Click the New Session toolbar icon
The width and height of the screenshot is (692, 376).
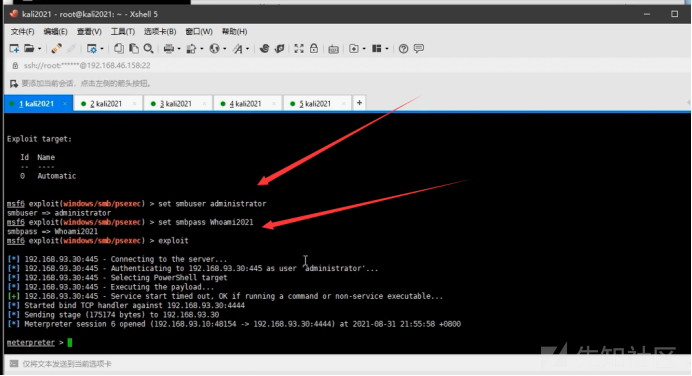click(x=14, y=49)
